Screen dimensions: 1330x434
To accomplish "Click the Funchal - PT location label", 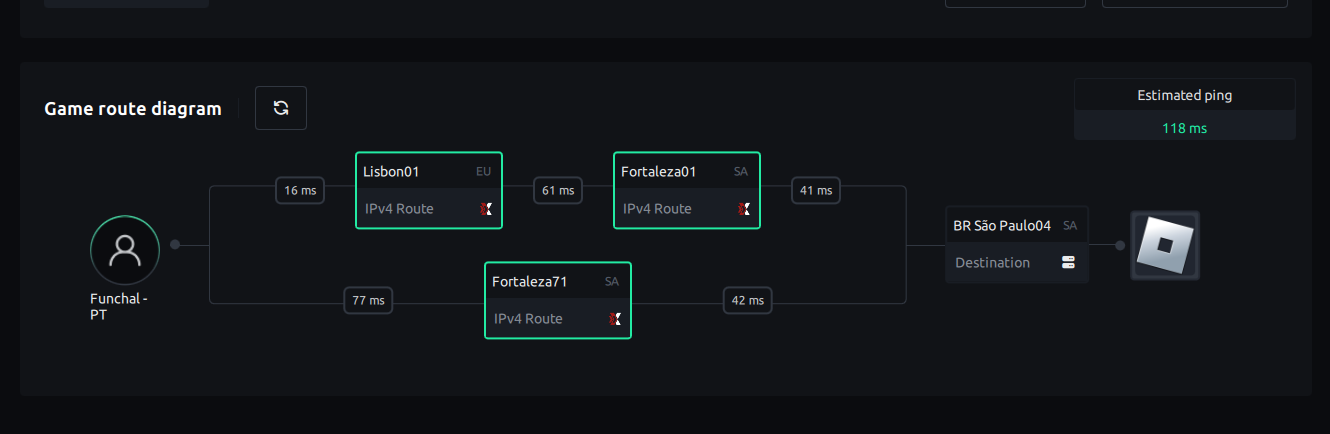I will pos(118,306).
